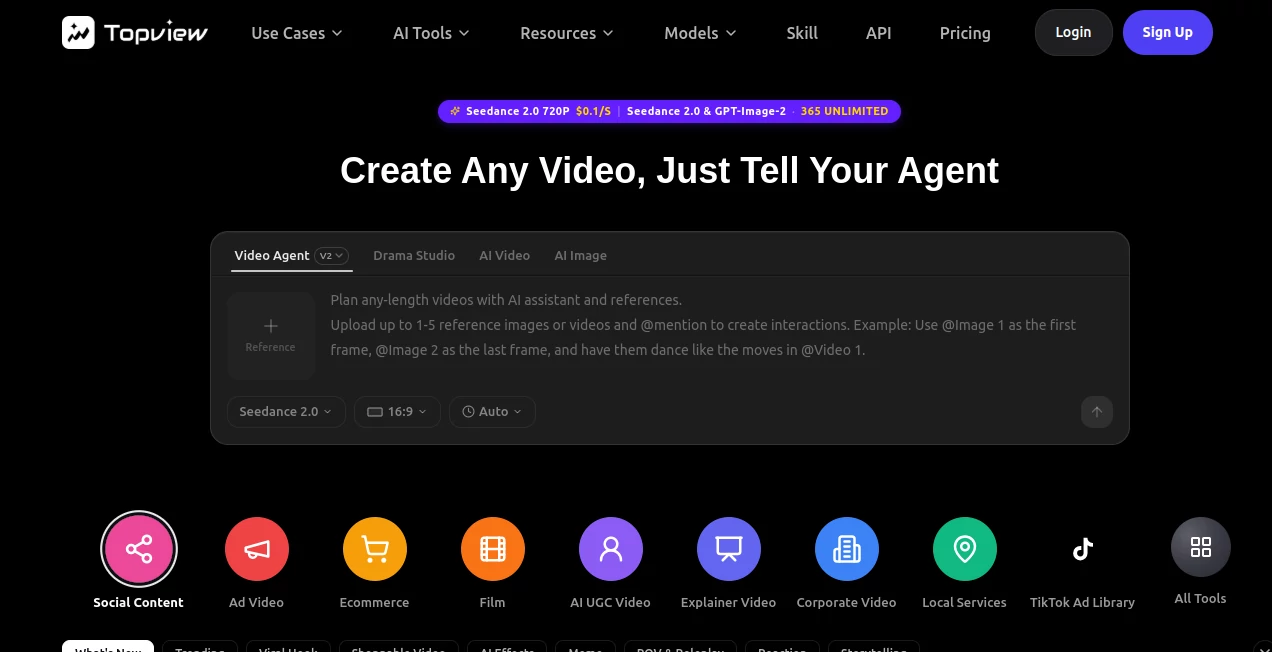Open the Pricing page

point(965,33)
